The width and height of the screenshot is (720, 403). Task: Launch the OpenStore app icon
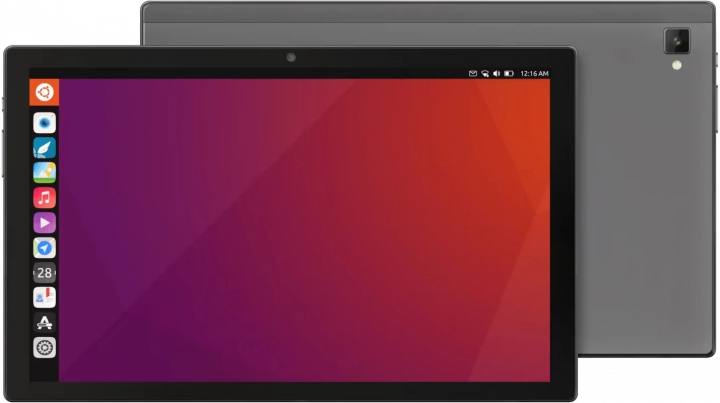(45, 323)
